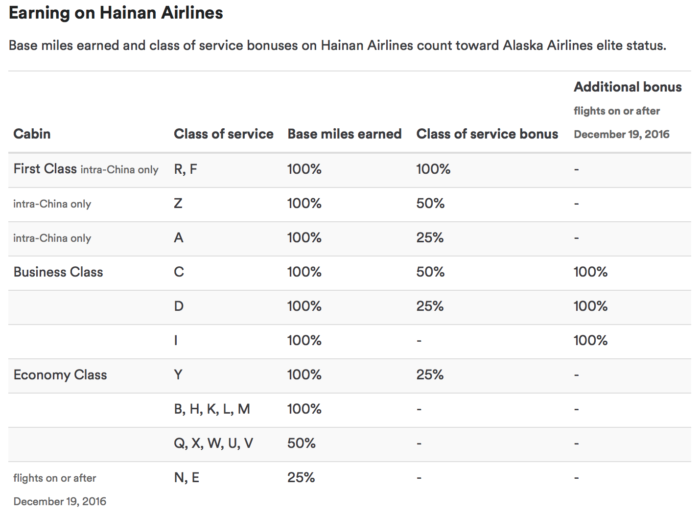Click the Business Class cabin label
The image size is (700, 513).
tap(58, 272)
